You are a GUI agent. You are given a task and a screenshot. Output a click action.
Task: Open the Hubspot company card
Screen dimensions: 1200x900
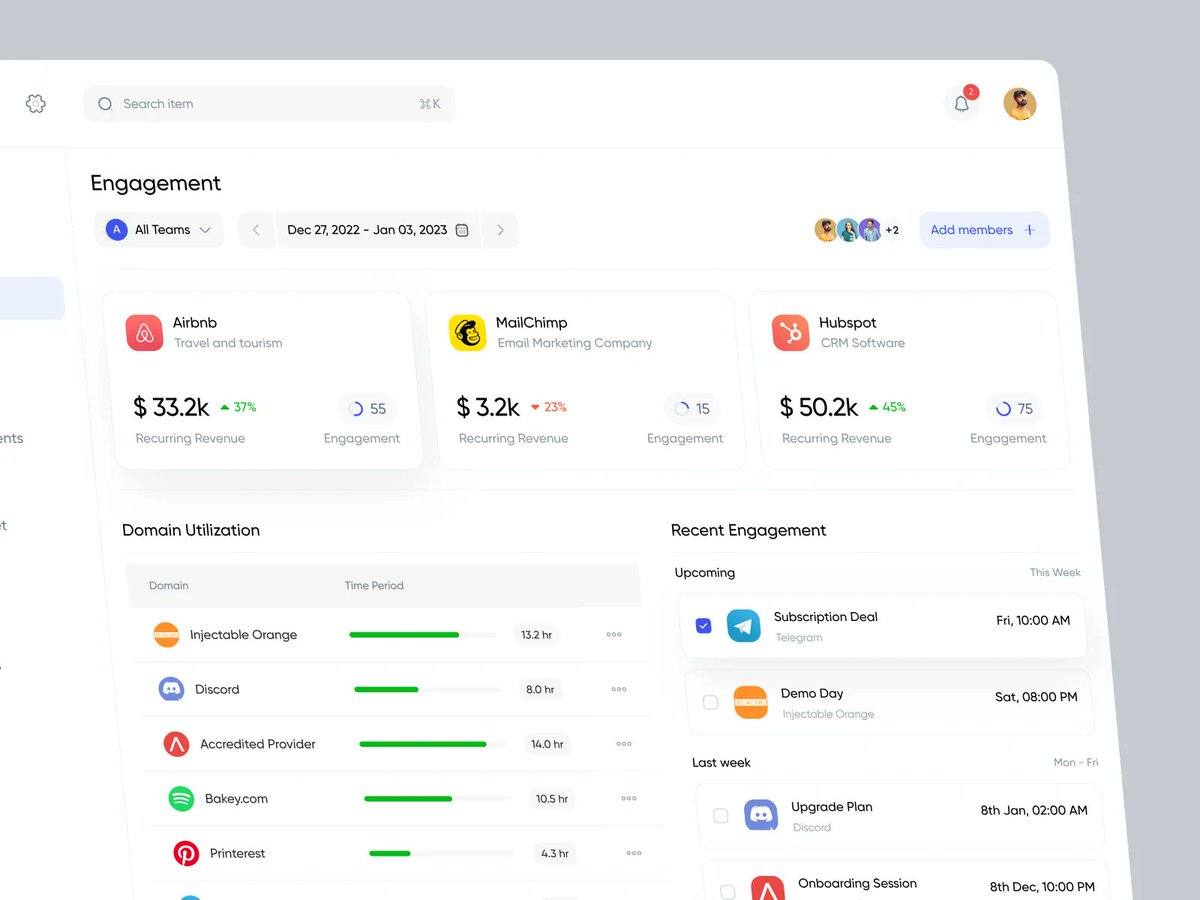[909, 381]
